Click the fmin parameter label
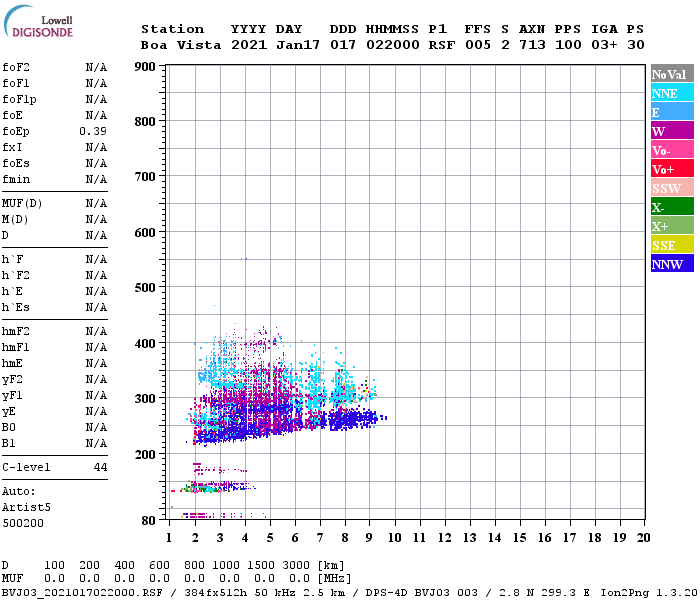The height and width of the screenshot is (600, 700). [x=16, y=179]
